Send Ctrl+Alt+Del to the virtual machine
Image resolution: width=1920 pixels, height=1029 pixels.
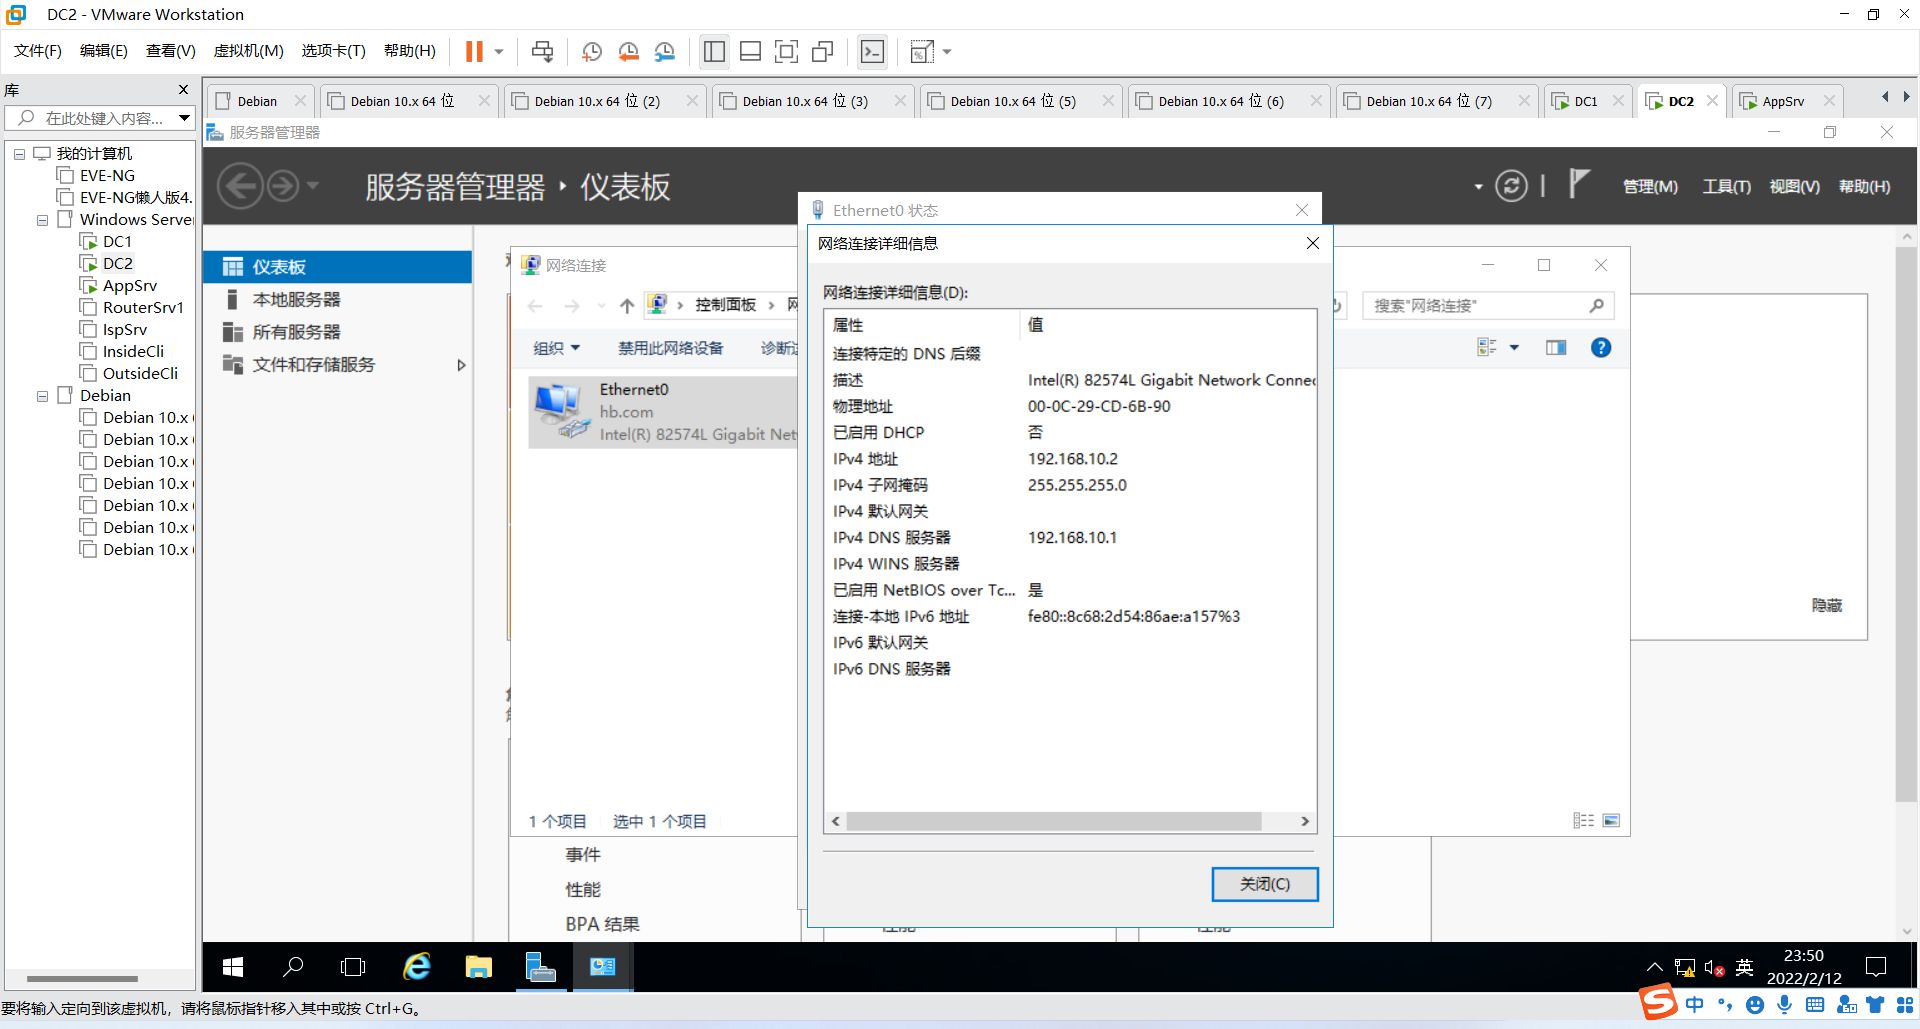point(542,51)
